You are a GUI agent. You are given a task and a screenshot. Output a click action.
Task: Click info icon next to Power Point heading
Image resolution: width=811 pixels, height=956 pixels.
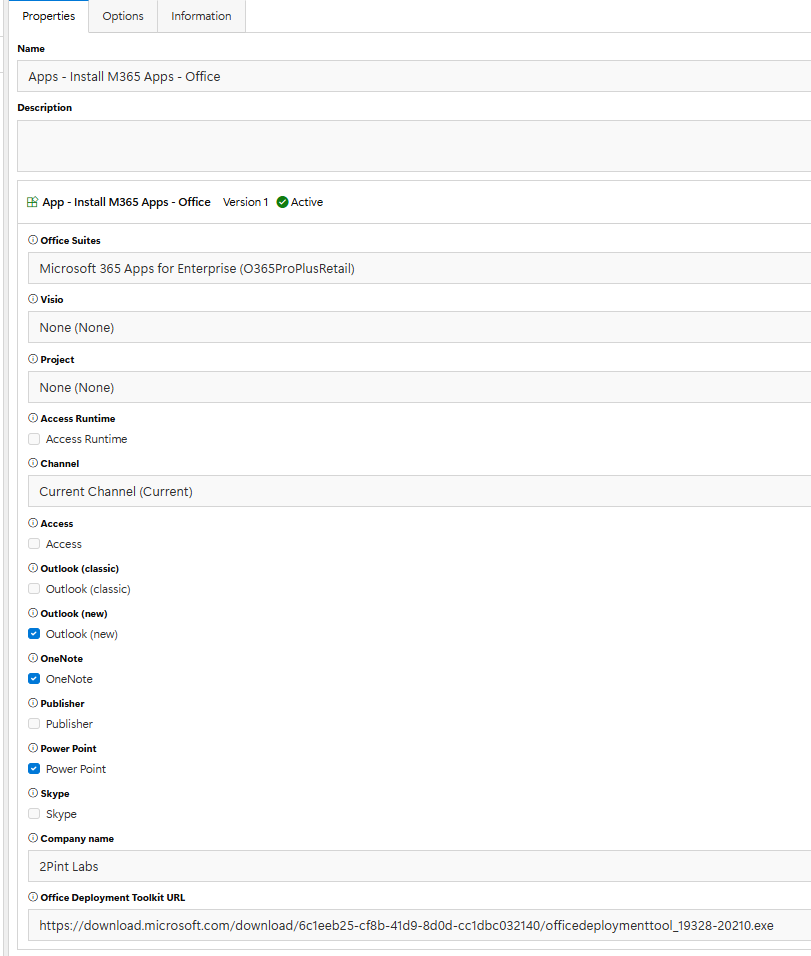33,747
